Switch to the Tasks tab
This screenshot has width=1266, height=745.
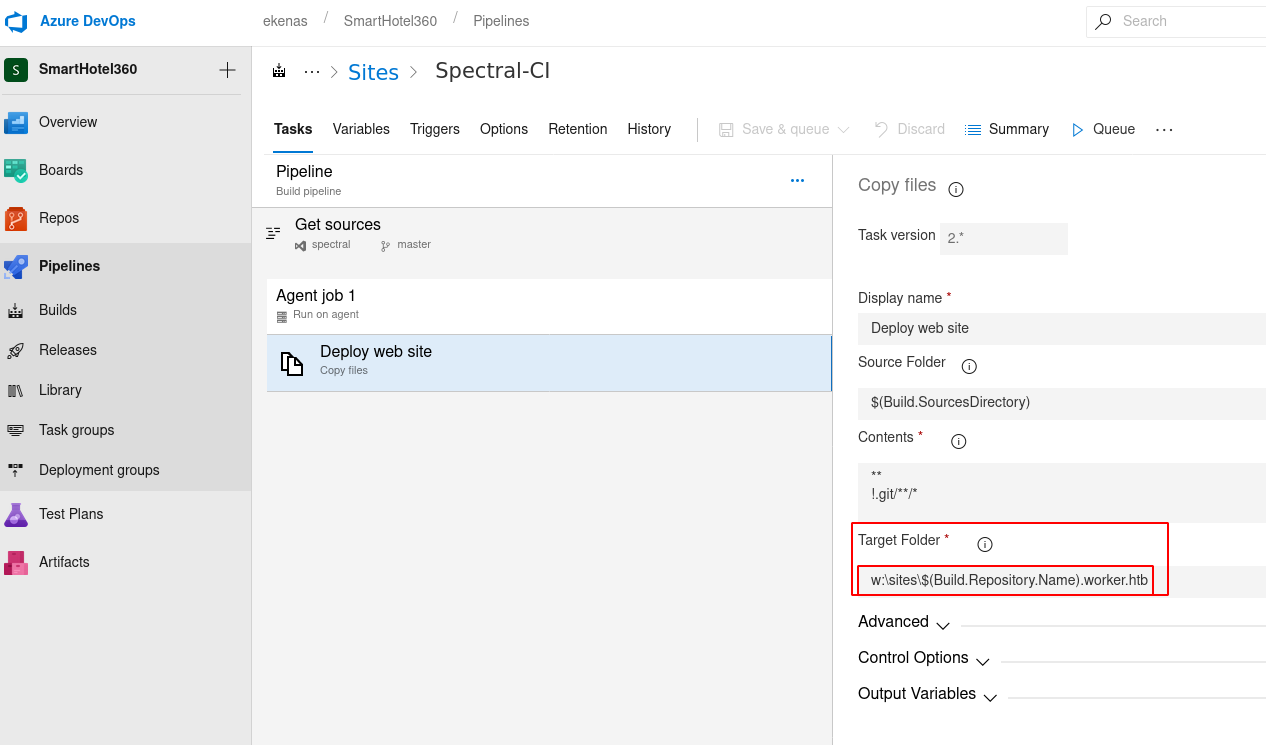coord(293,129)
